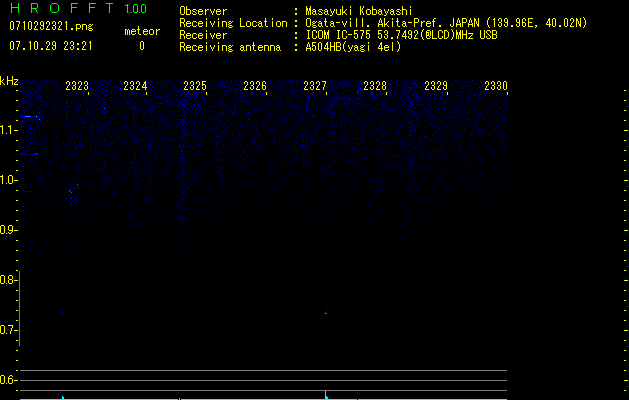629x400 pixels.
Task: Click the date stamp 07.10.29 23:21
Action: click(x=51, y=46)
